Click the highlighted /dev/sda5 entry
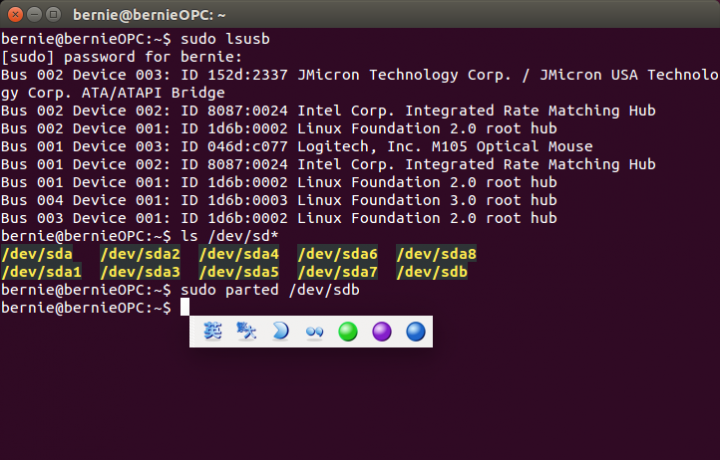 [239, 272]
